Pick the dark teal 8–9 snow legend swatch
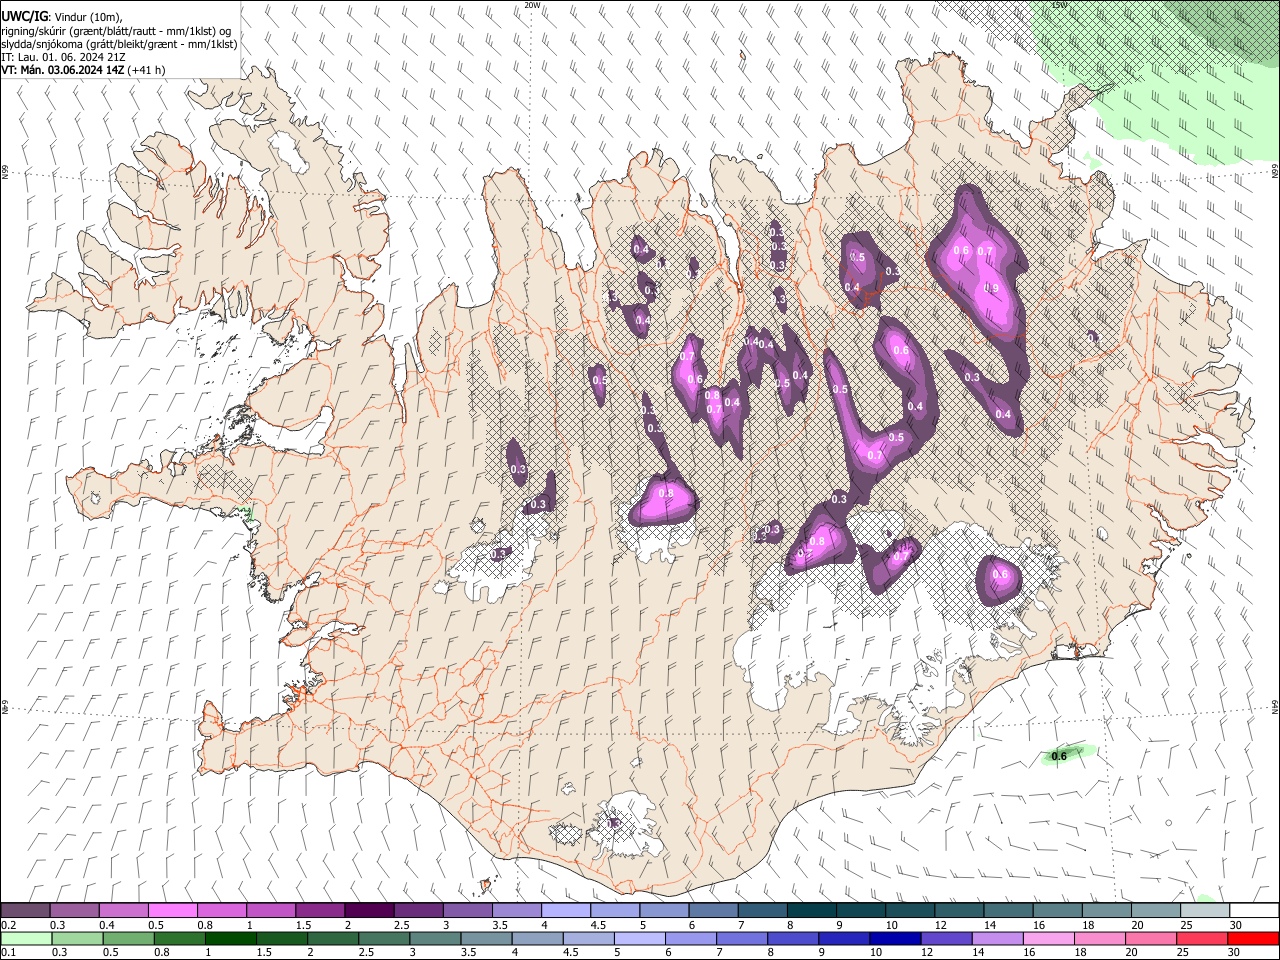The height and width of the screenshot is (960, 1280). tap(812, 911)
